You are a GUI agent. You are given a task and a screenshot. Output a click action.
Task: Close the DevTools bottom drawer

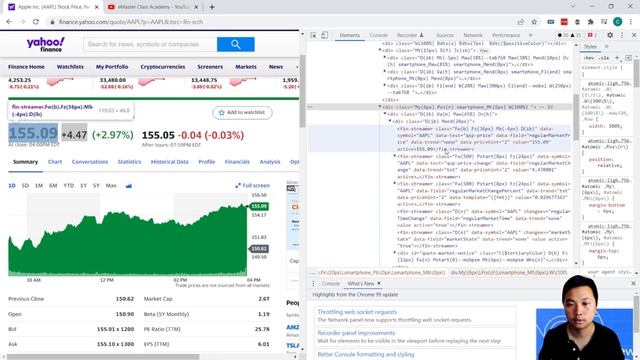pyautogui.click(x=633, y=283)
